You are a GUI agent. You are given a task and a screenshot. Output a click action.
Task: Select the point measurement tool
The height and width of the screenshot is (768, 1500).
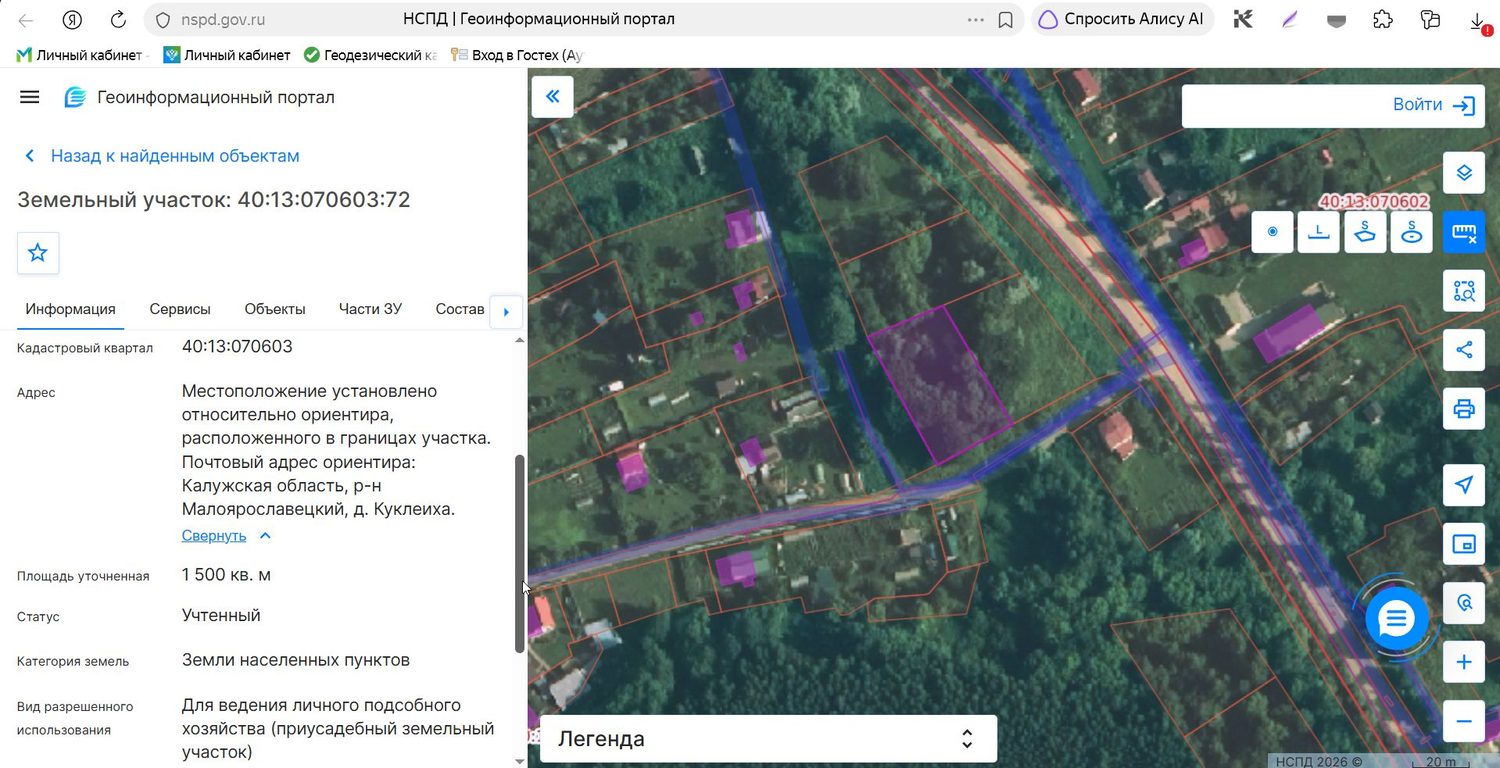click(x=1273, y=232)
